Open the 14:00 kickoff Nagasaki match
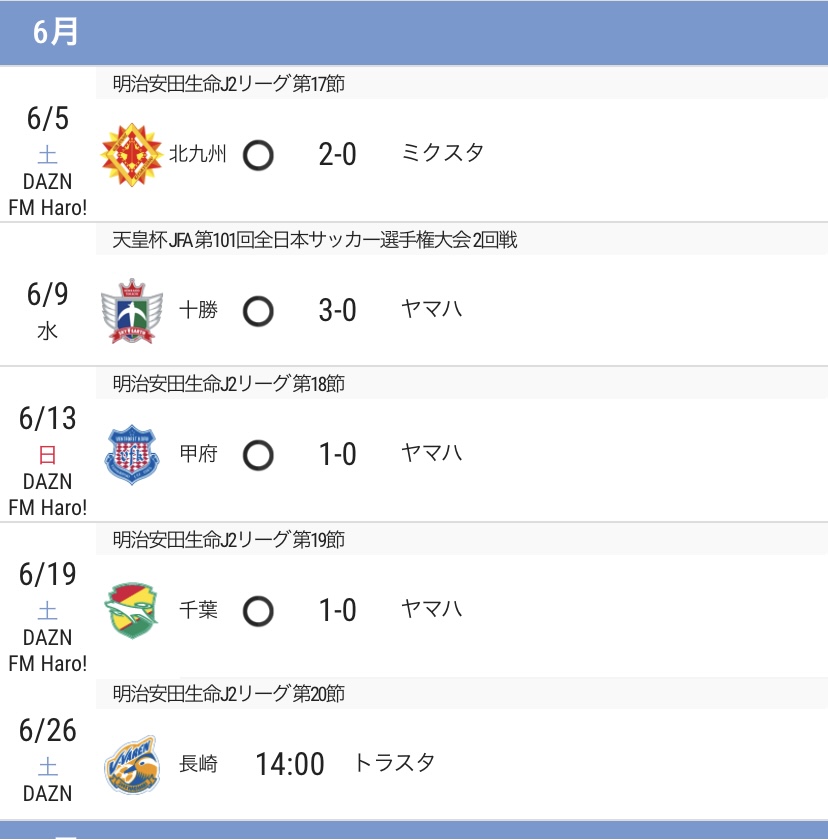The image size is (828, 839). (290, 764)
